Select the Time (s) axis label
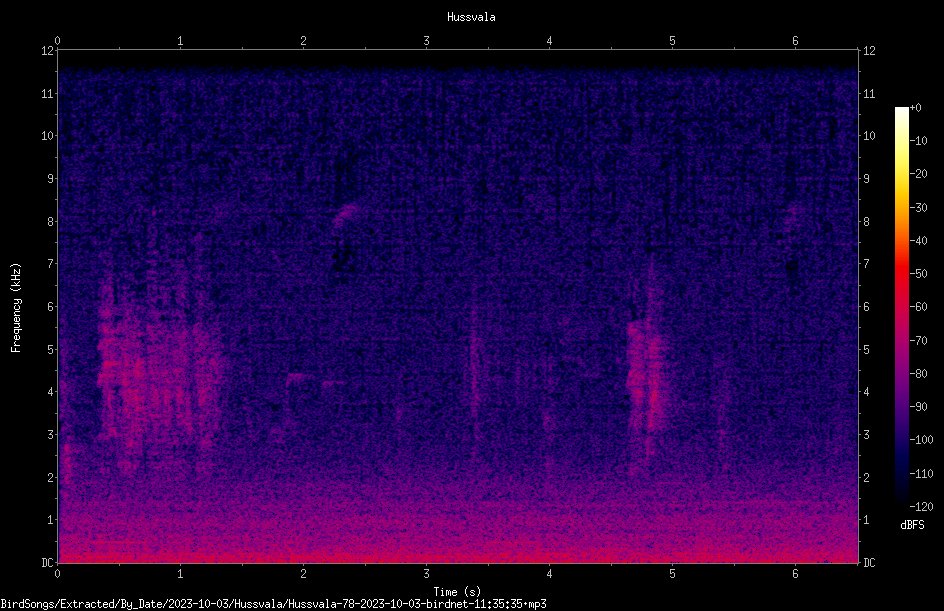Image resolution: width=944 pixels, height=611 pixels. click(457, 592)
